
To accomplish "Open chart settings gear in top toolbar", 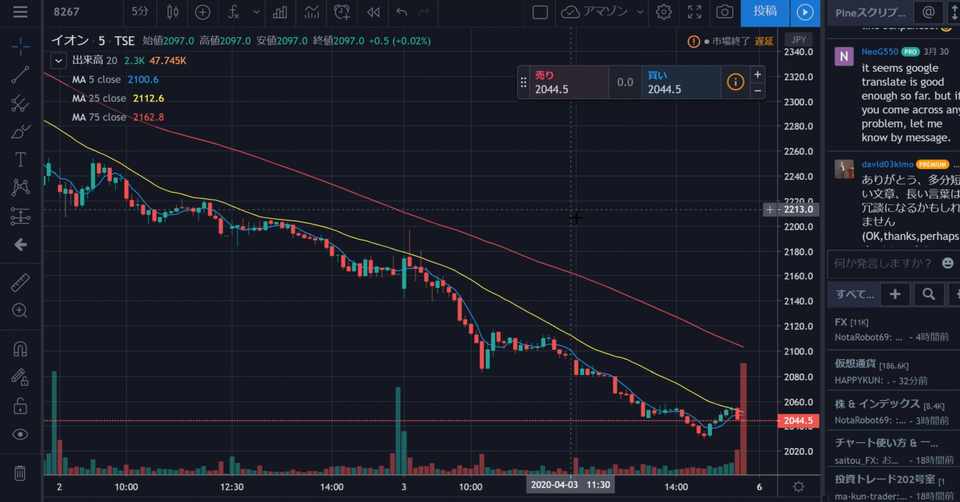I will point(664,12).
